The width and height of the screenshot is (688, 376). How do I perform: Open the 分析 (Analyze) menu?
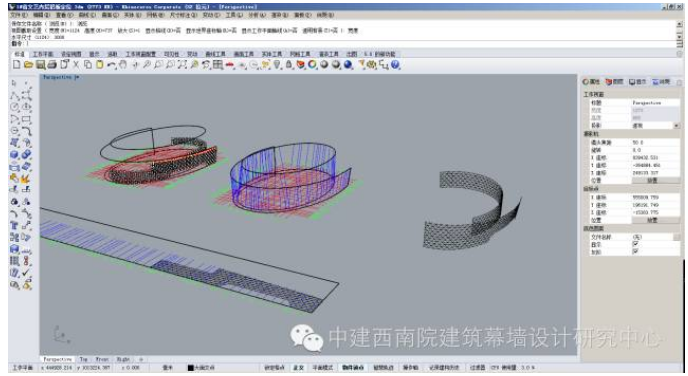257,15
